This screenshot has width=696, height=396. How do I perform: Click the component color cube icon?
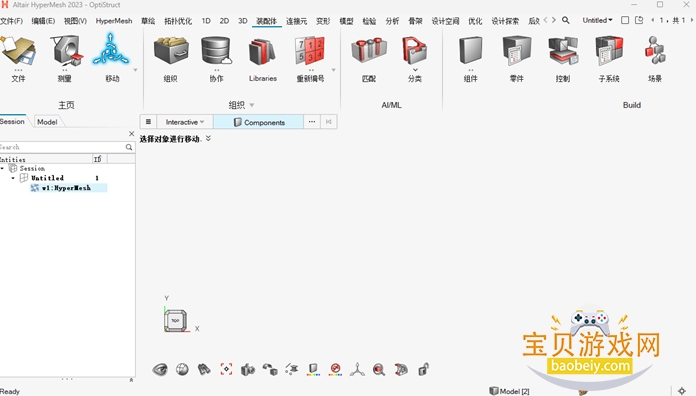pos(313,369)
